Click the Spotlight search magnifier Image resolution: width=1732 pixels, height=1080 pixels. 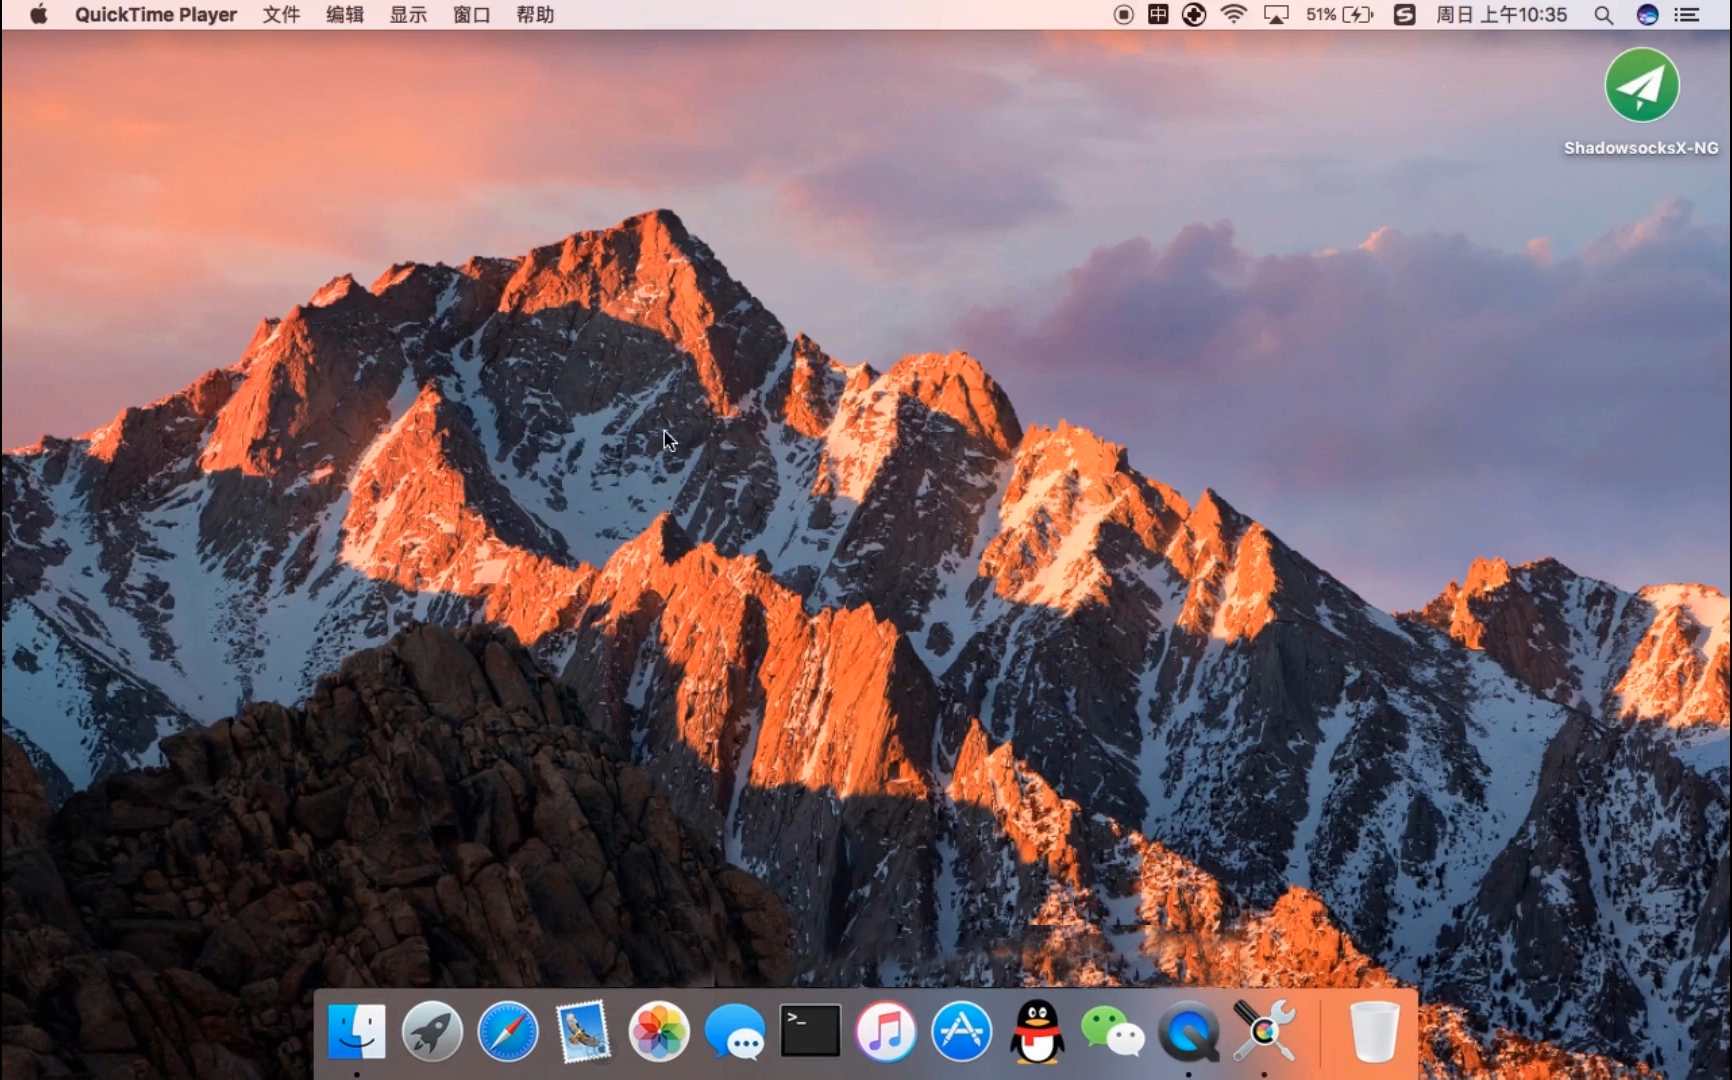pos(1603,15)
